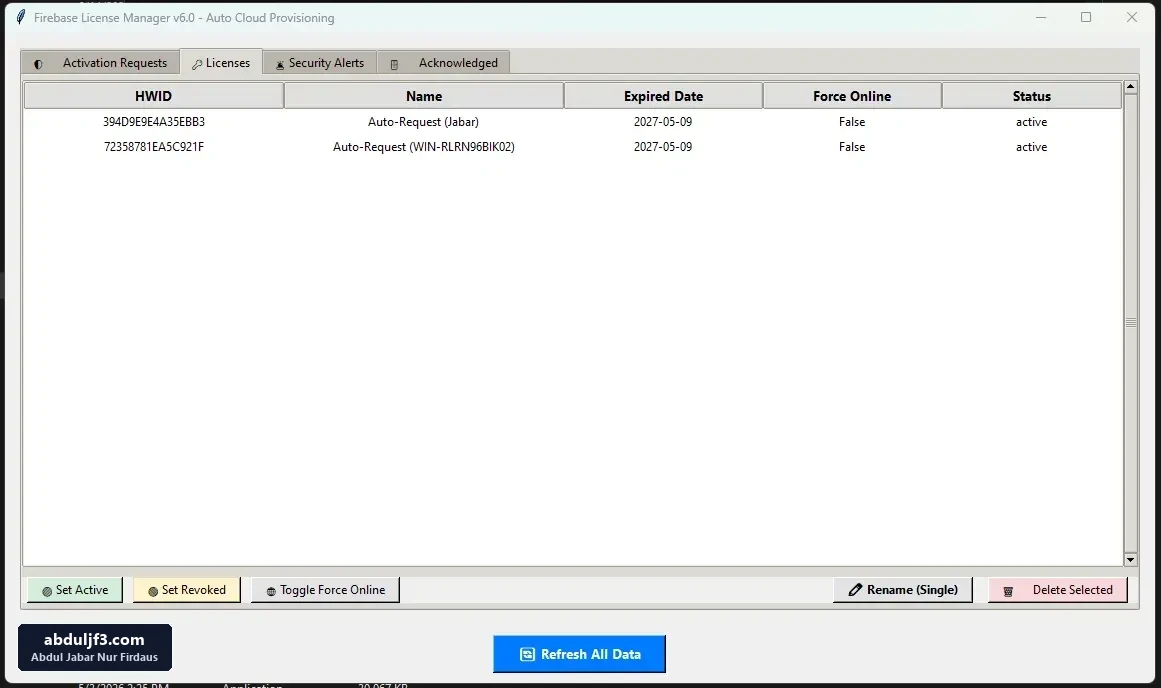
Task: Sort by the HWID column header
Action: [153, 96]
